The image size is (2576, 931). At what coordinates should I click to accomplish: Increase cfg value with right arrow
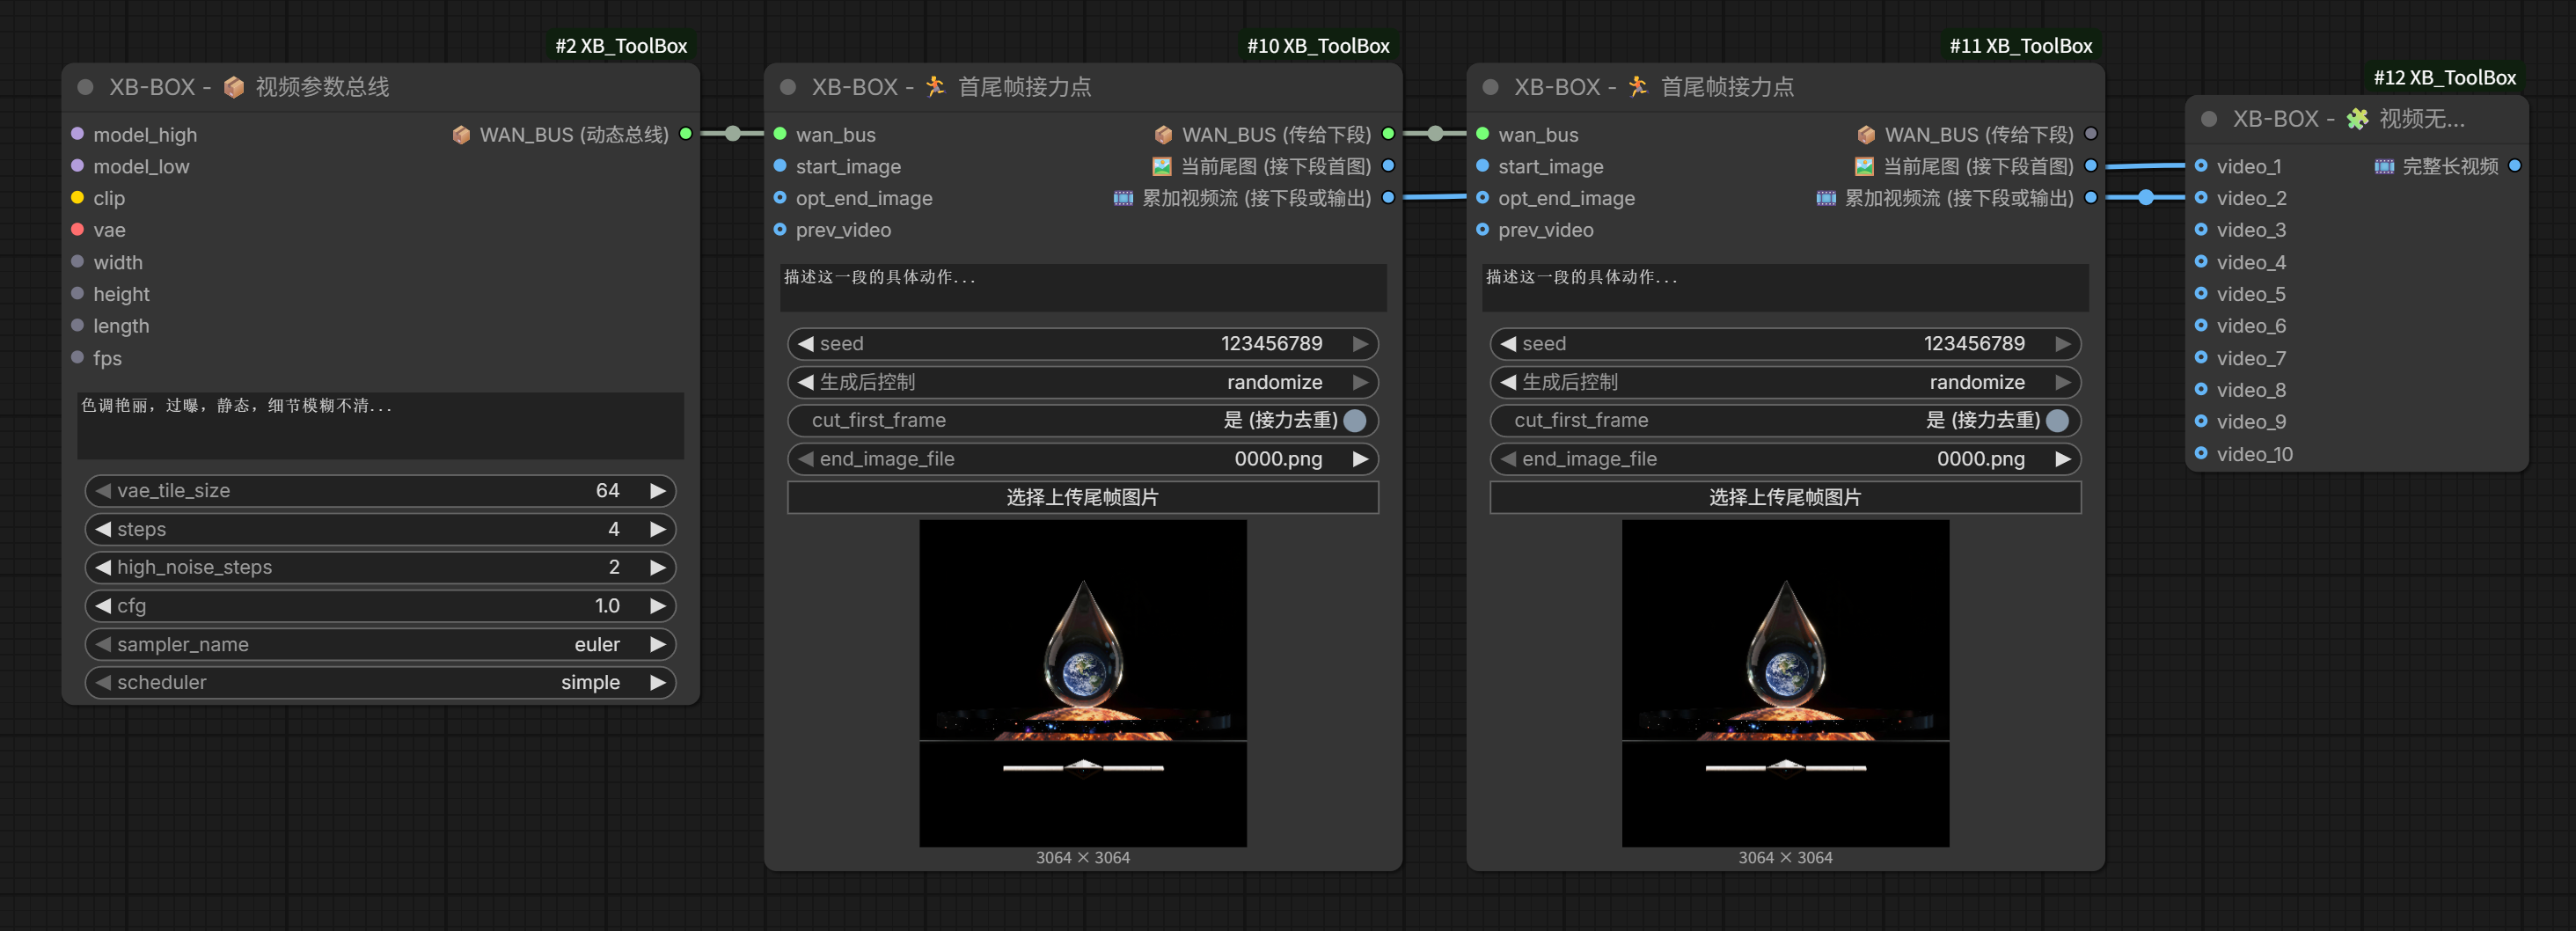pos(658,605)
